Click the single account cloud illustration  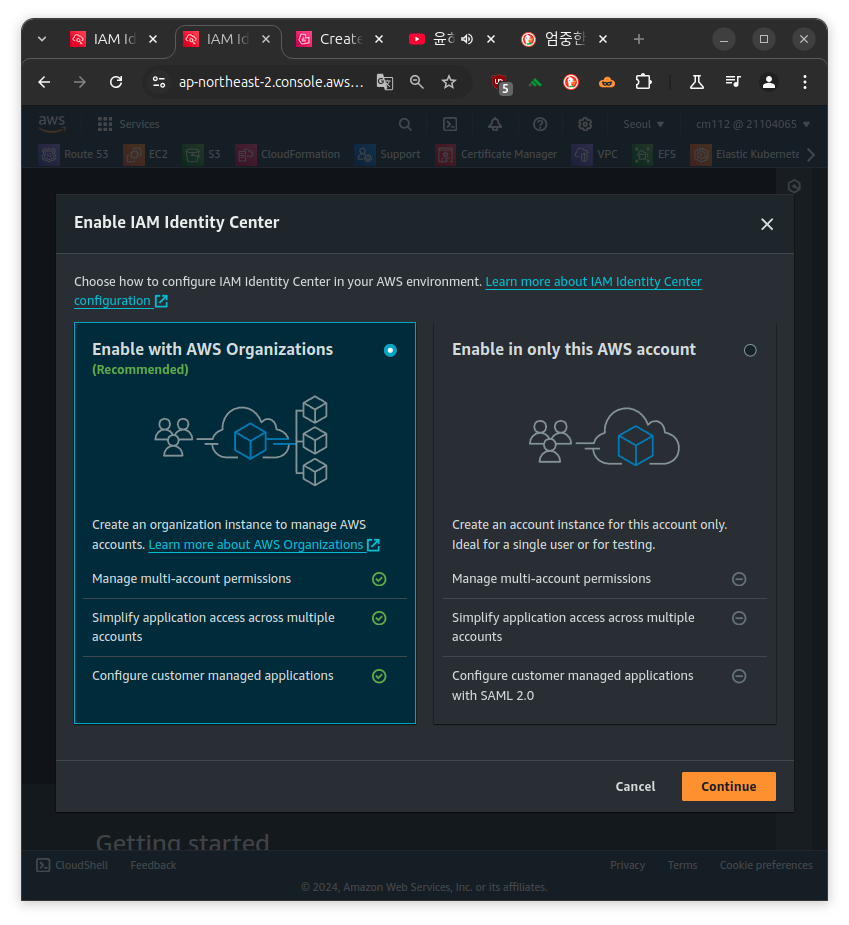click(604, 436)
